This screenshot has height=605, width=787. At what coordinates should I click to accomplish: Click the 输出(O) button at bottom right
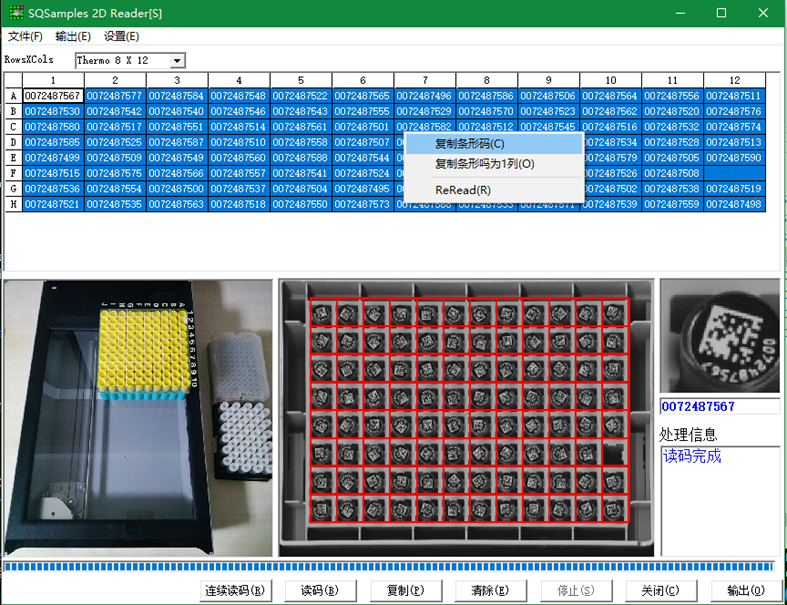744,590
